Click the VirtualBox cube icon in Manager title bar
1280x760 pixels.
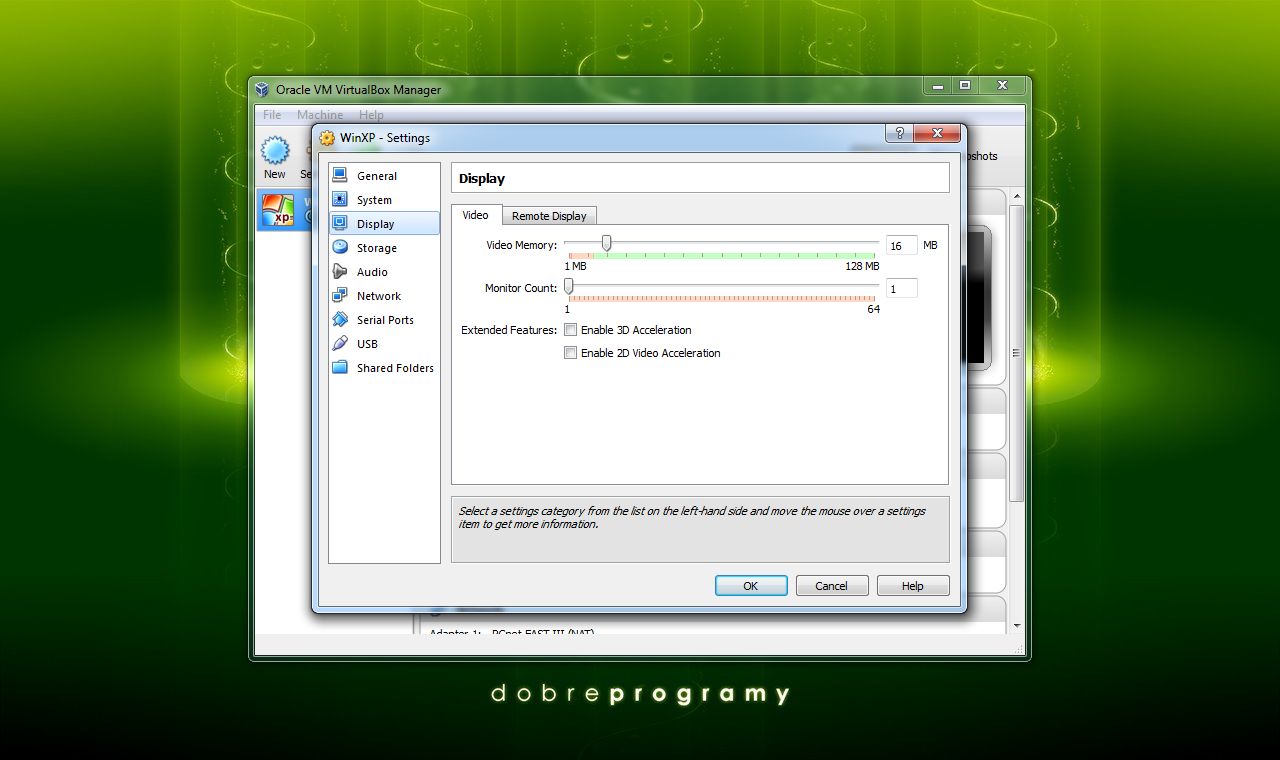pos(262,89)
